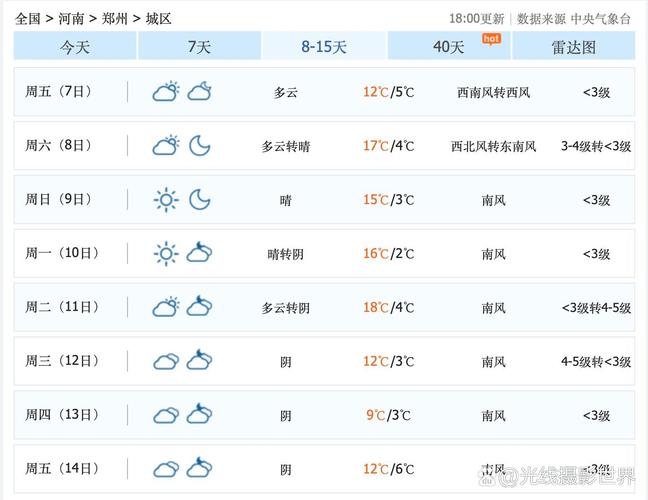648x500 pixels.
Task: Click the 中央气象台 data source text
Action: [x=601, y=19]
